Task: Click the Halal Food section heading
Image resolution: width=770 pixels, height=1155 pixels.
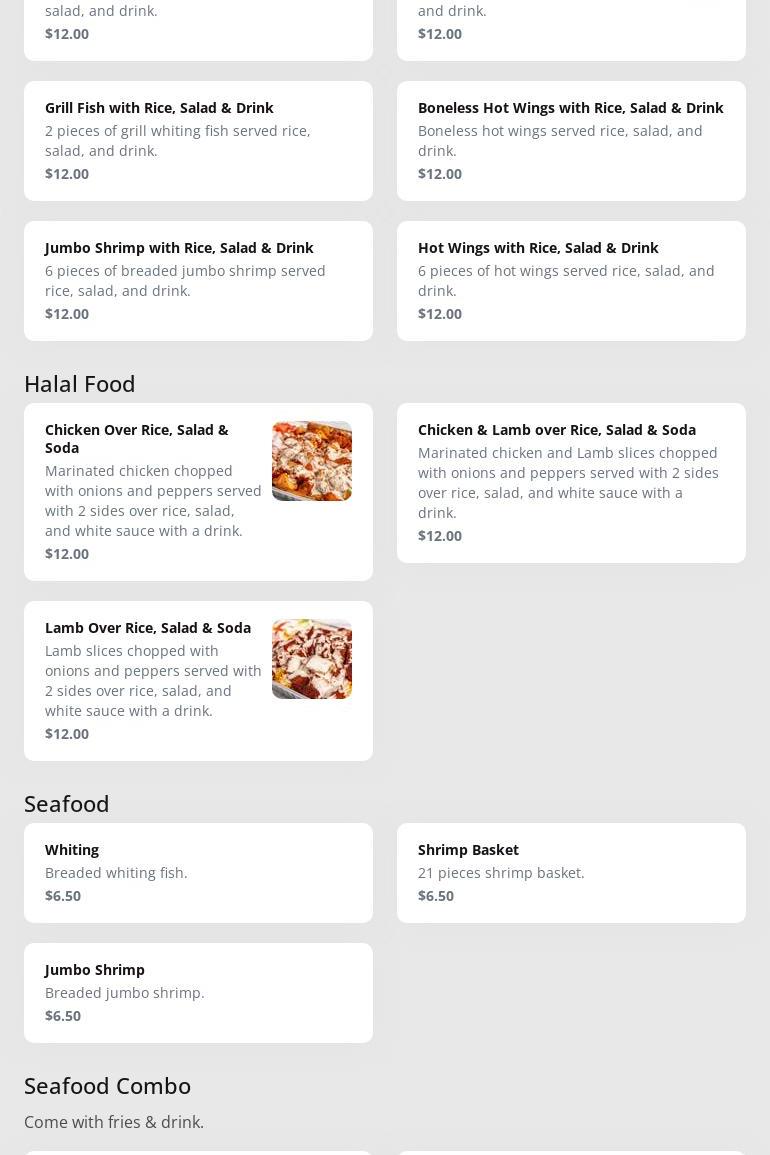Action: click(x=80, y=383)
